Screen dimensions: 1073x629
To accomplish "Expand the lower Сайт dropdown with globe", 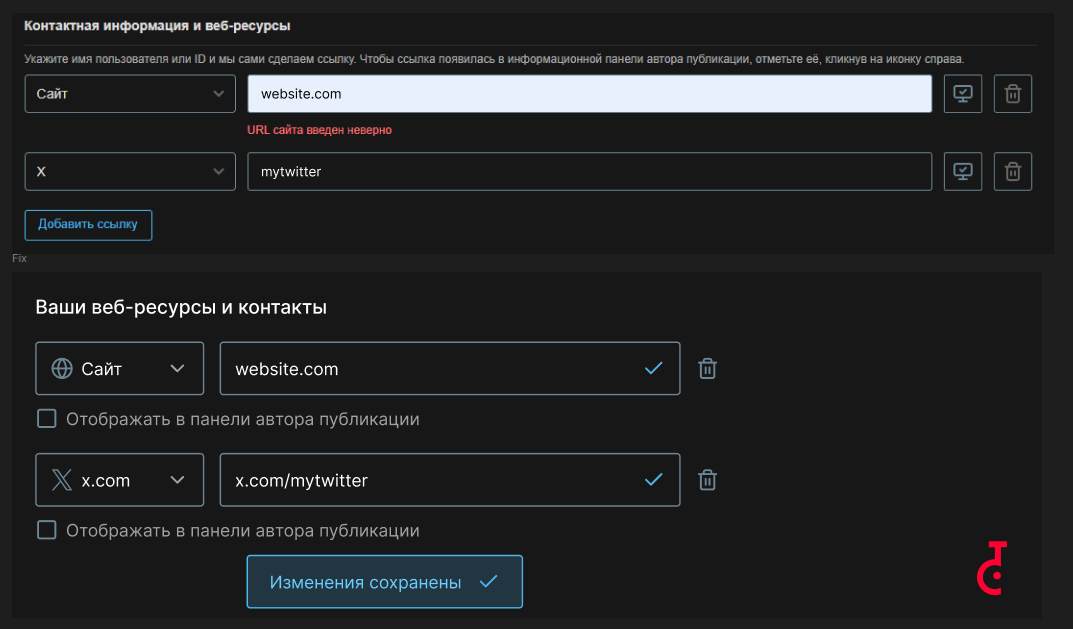I will click(120, 368).
